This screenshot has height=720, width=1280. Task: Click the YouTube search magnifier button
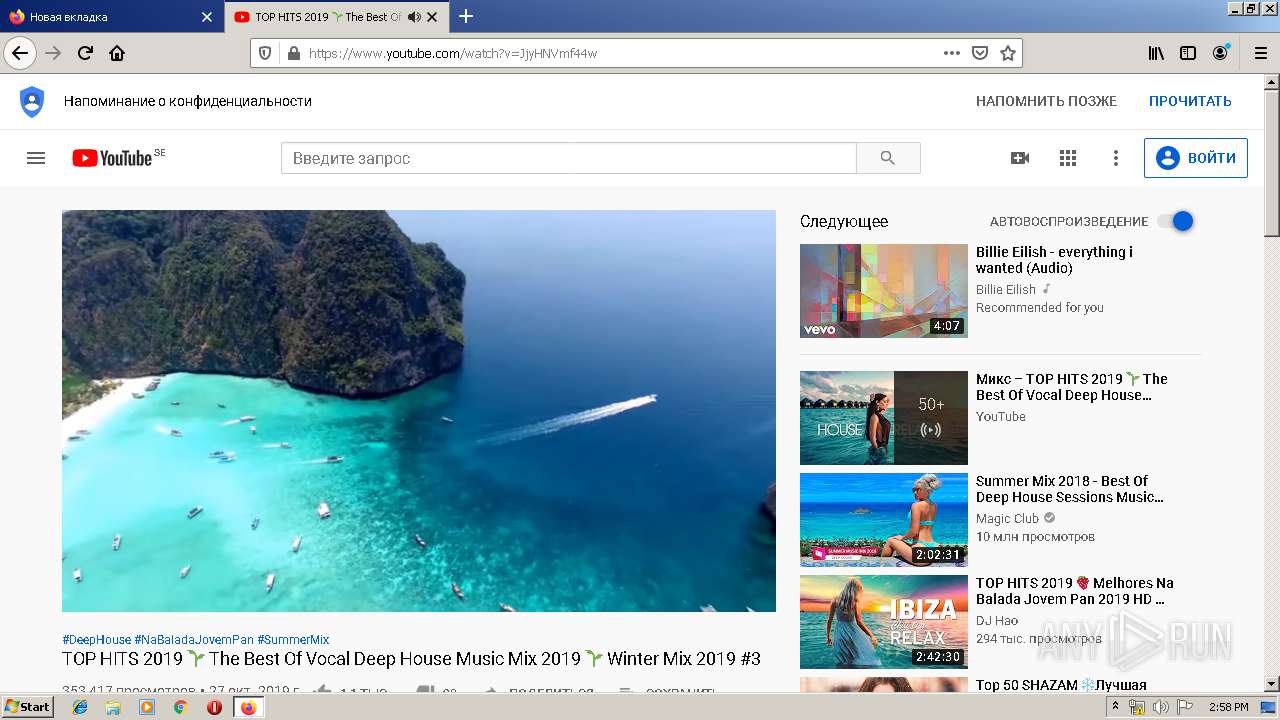point(888,158)
